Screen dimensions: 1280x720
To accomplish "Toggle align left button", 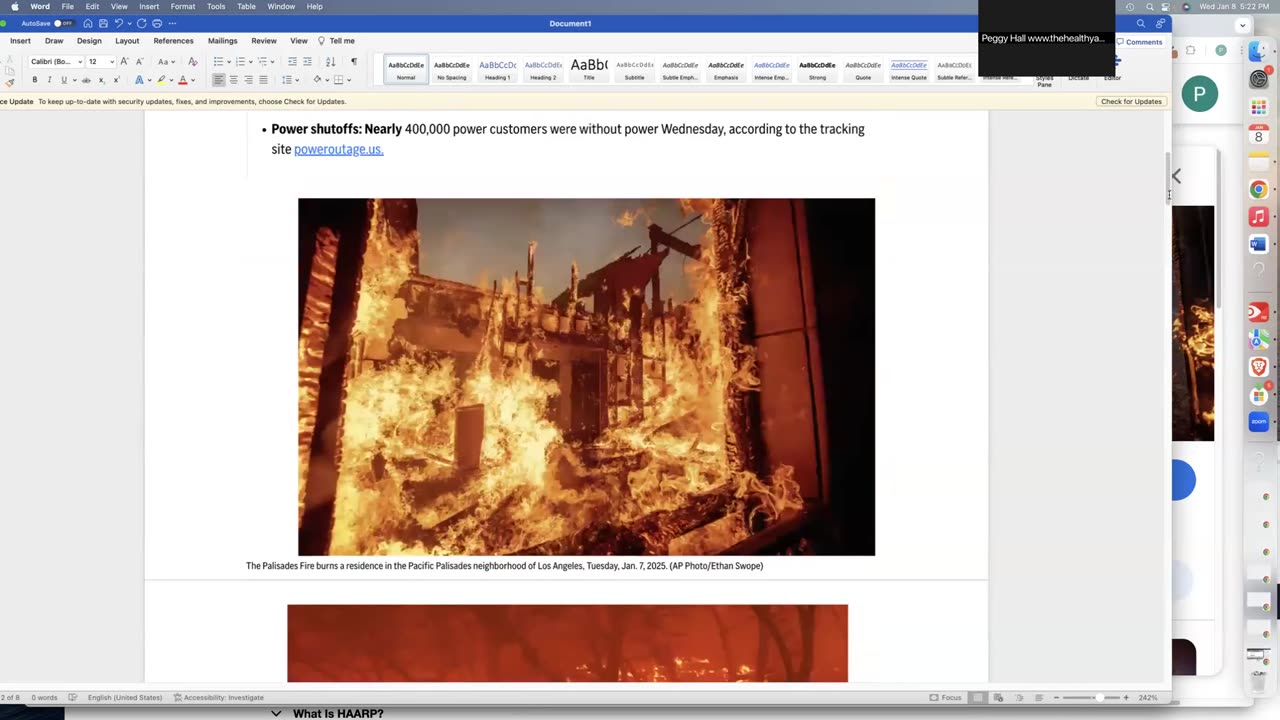I will 218,80.
